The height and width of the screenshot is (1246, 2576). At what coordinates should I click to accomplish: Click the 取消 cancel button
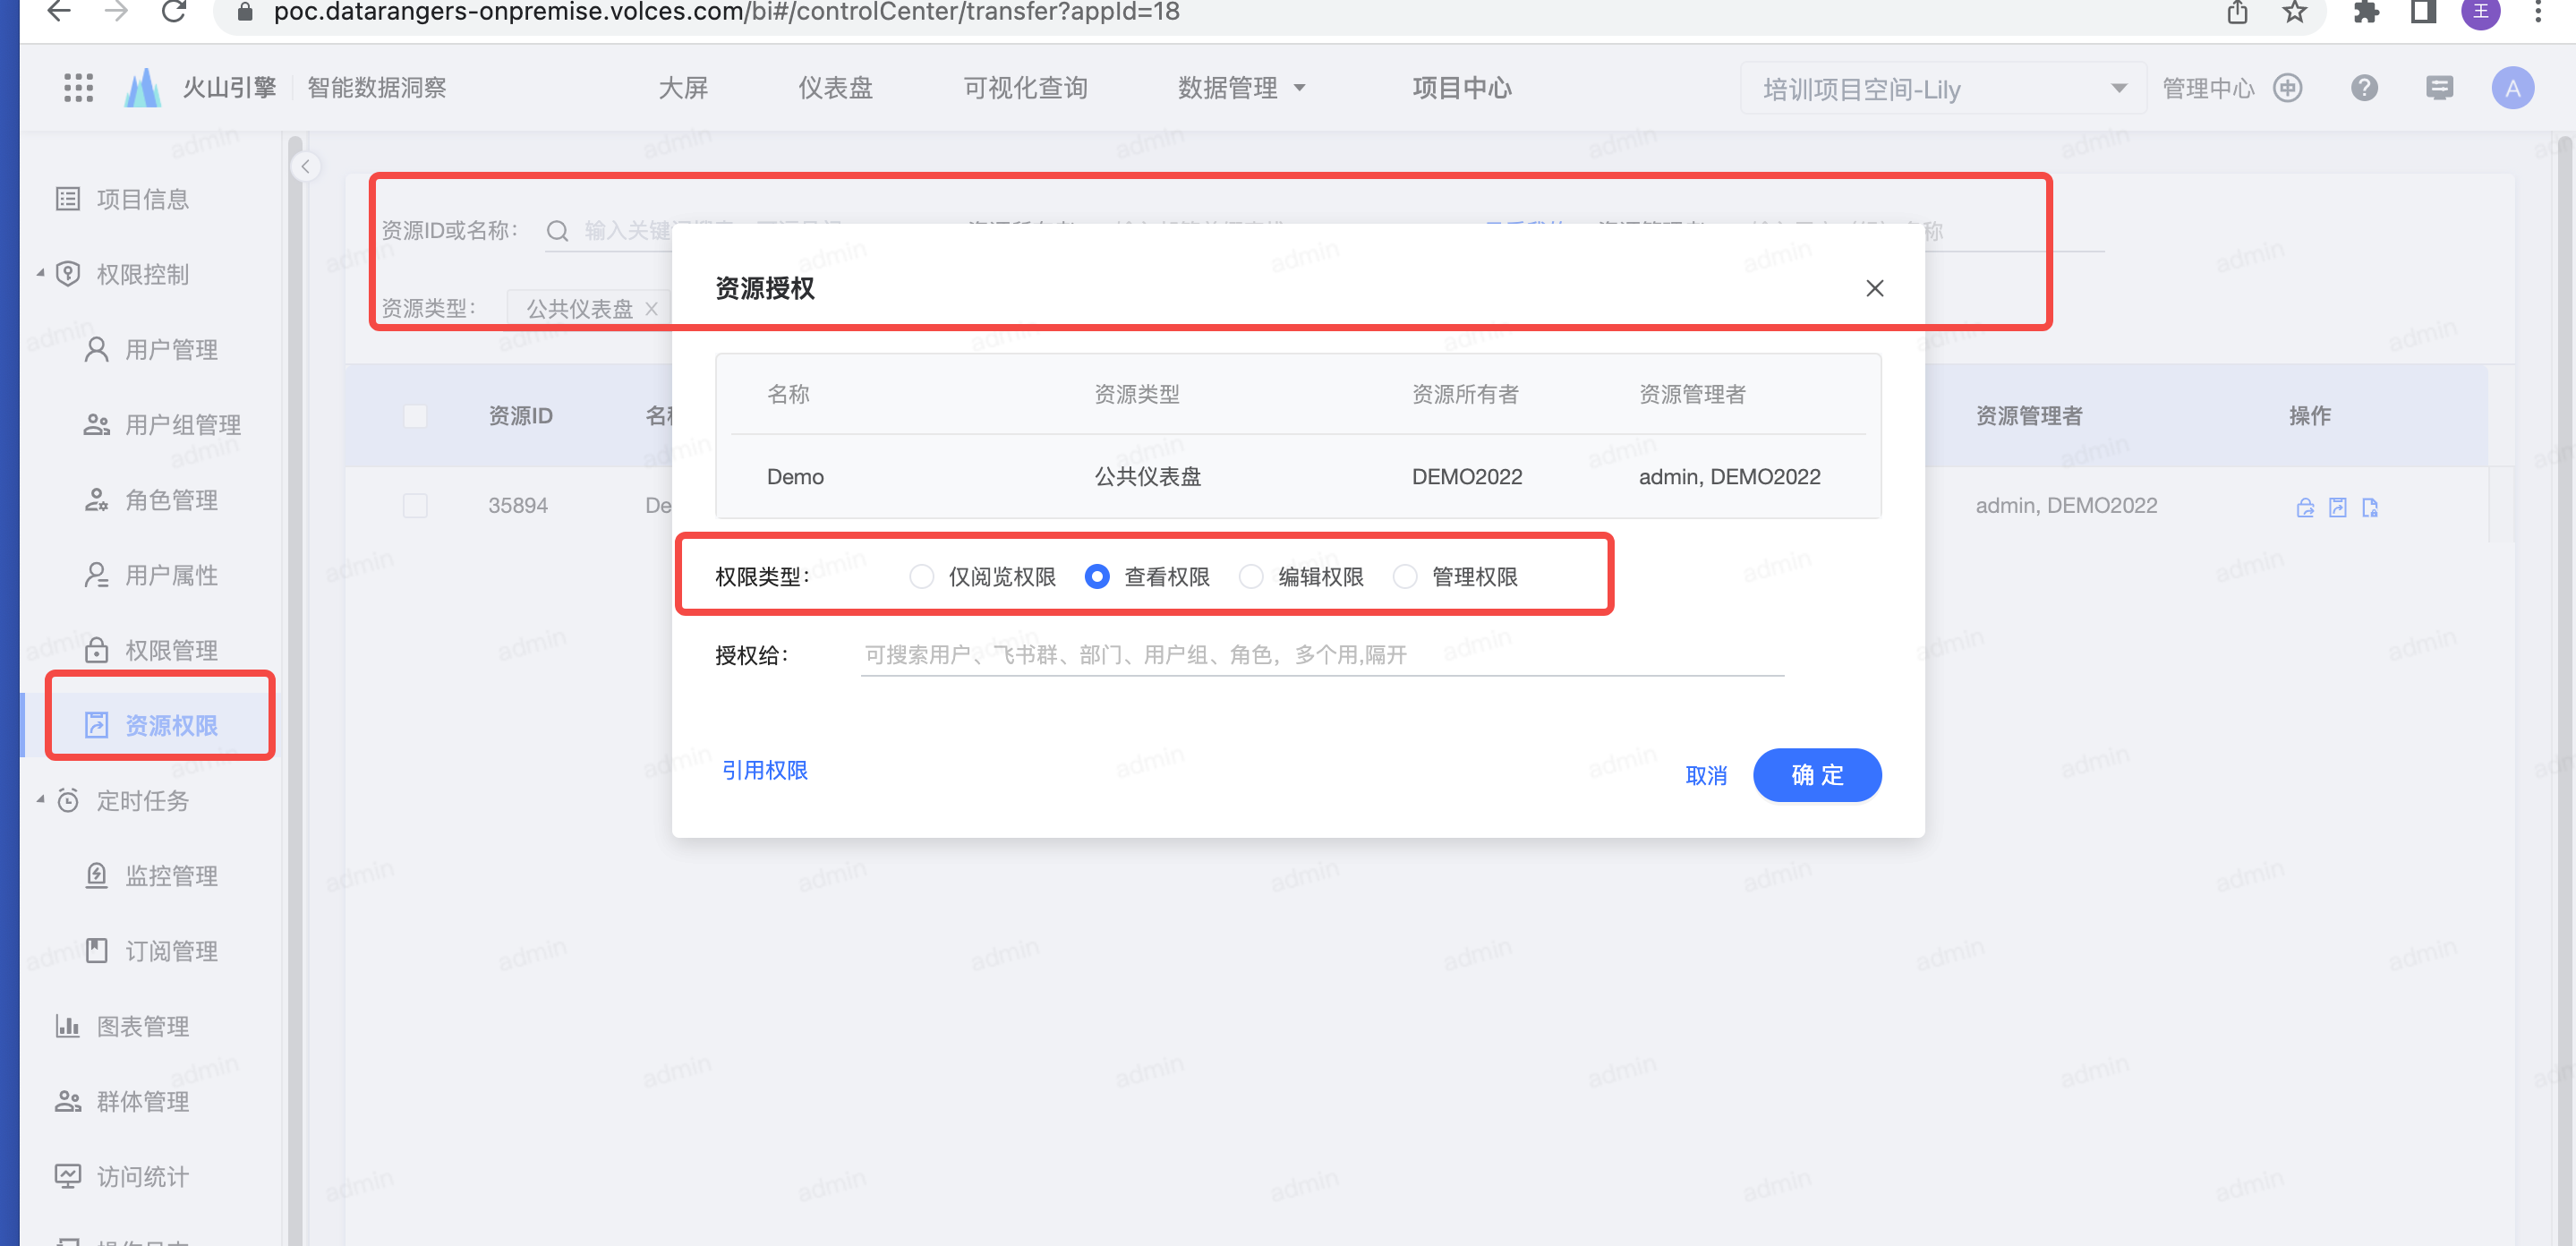click(1706, 775)
